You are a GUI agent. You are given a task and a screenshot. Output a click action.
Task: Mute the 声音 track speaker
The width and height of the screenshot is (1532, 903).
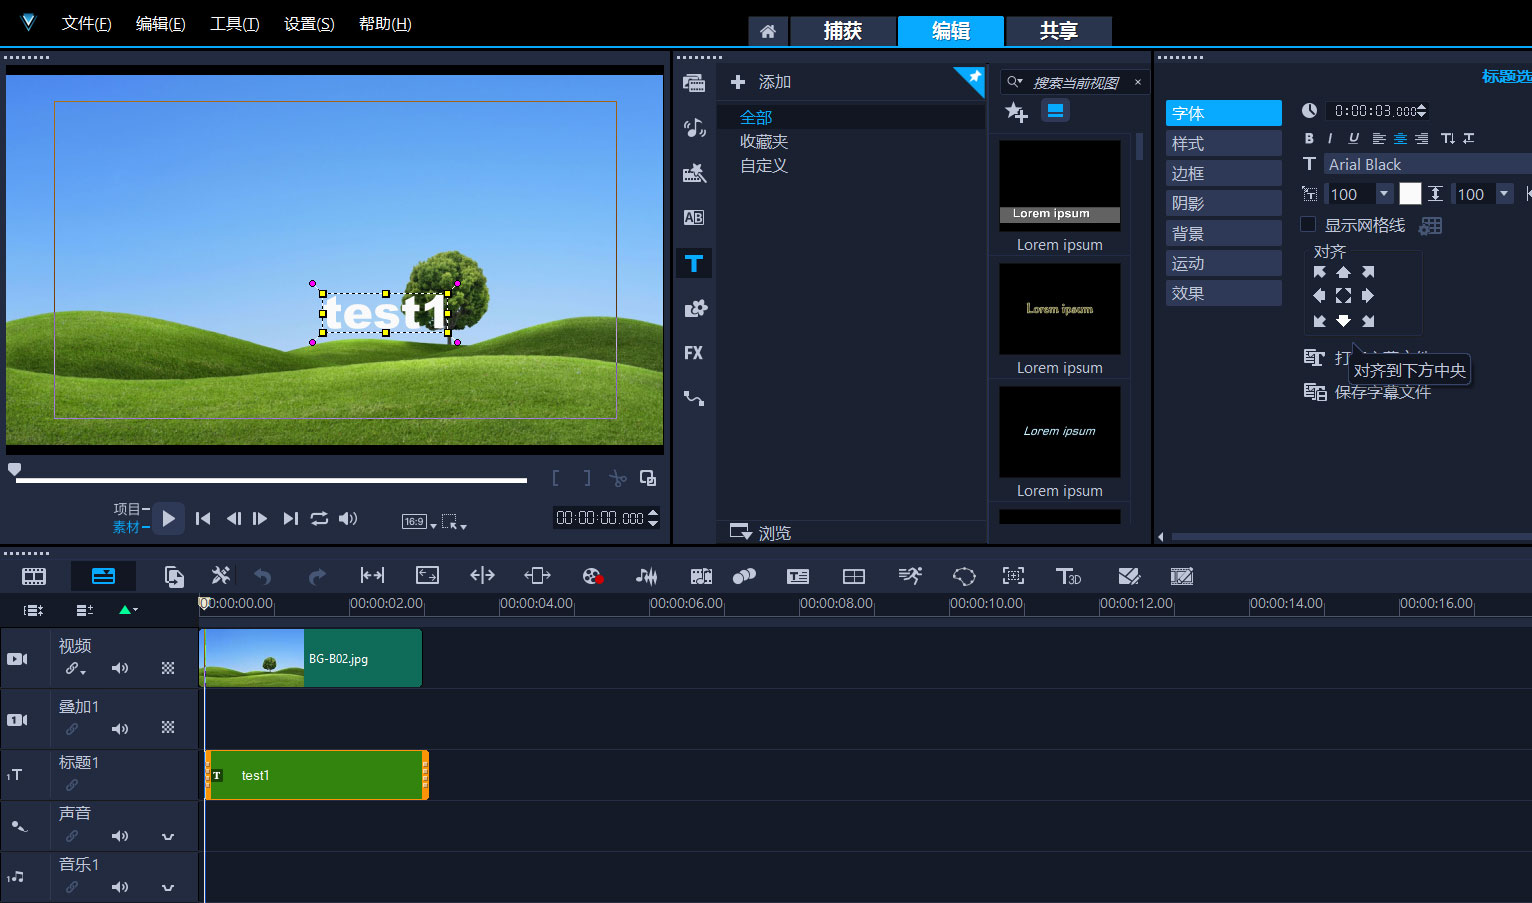coord(120,836)
